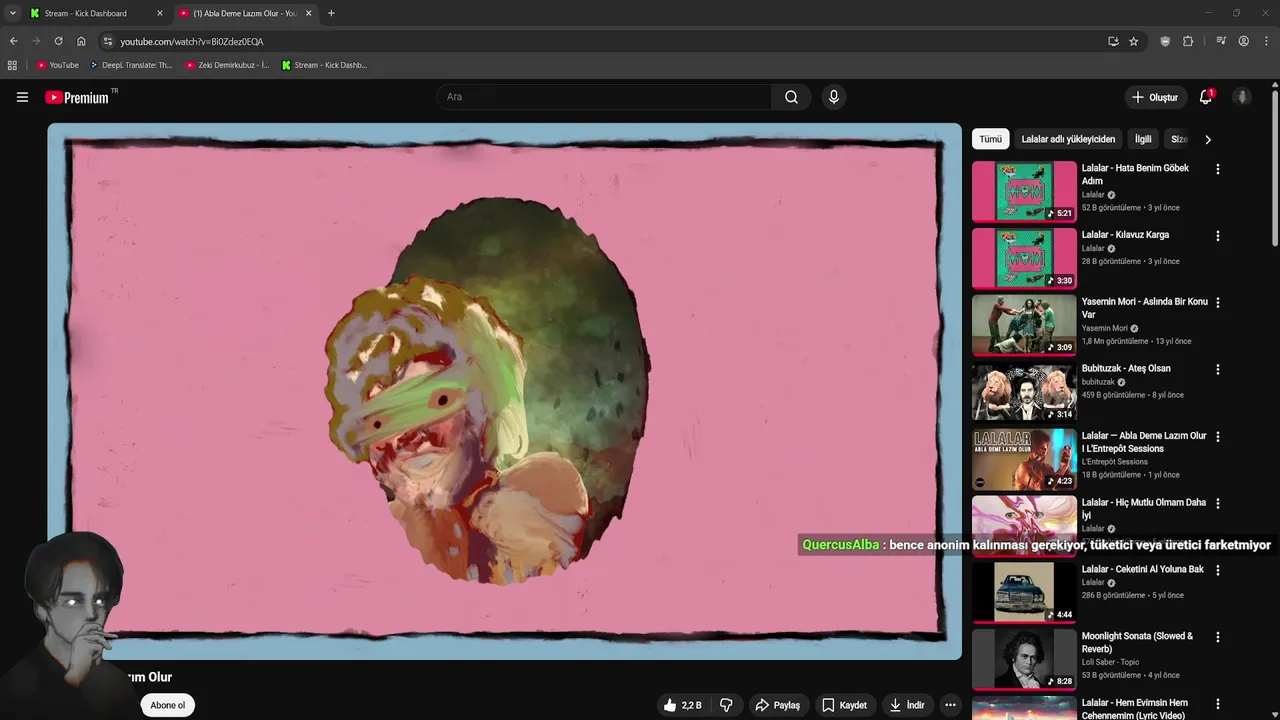Click the video player to pause
Viewport: 1280px width, 720px height.
(x=504, y=391)
